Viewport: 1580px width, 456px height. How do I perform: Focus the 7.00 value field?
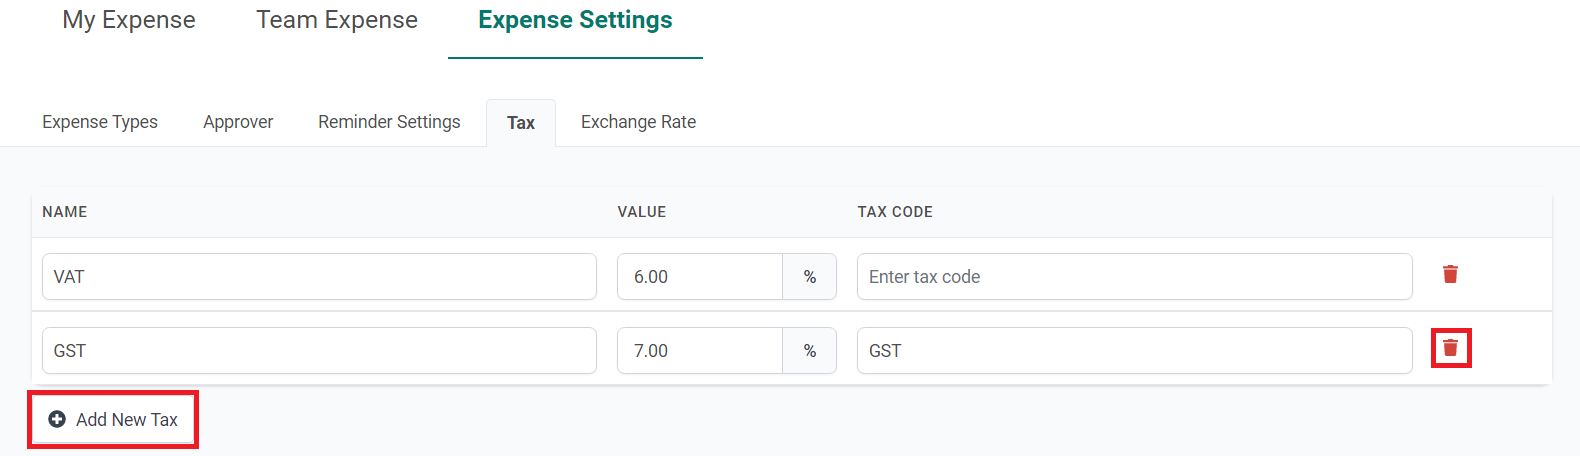(x=700, y=351)
